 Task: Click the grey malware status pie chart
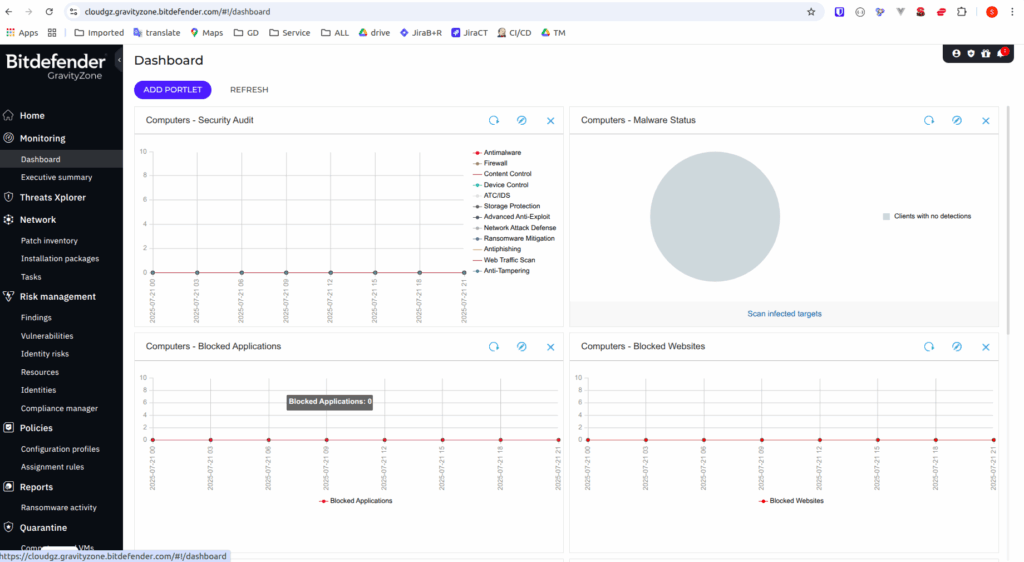[x=715, y=217]
